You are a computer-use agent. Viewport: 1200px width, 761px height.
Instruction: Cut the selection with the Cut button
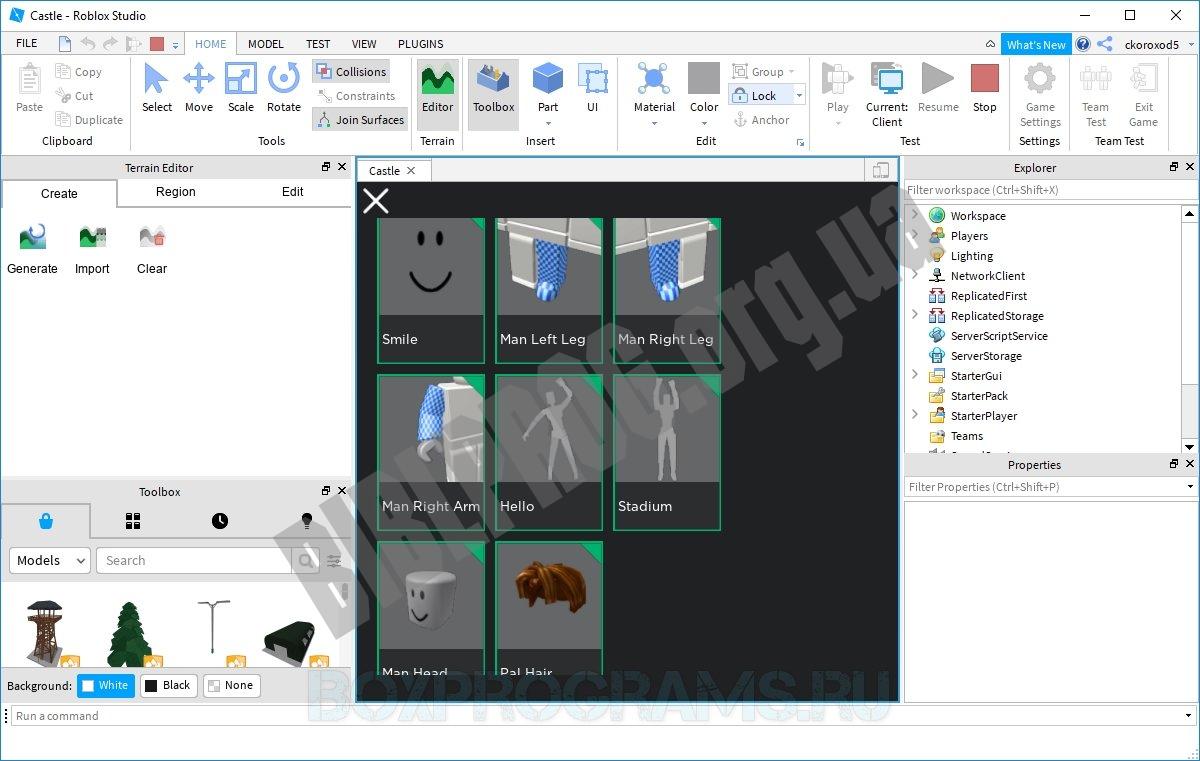(75, 96)
